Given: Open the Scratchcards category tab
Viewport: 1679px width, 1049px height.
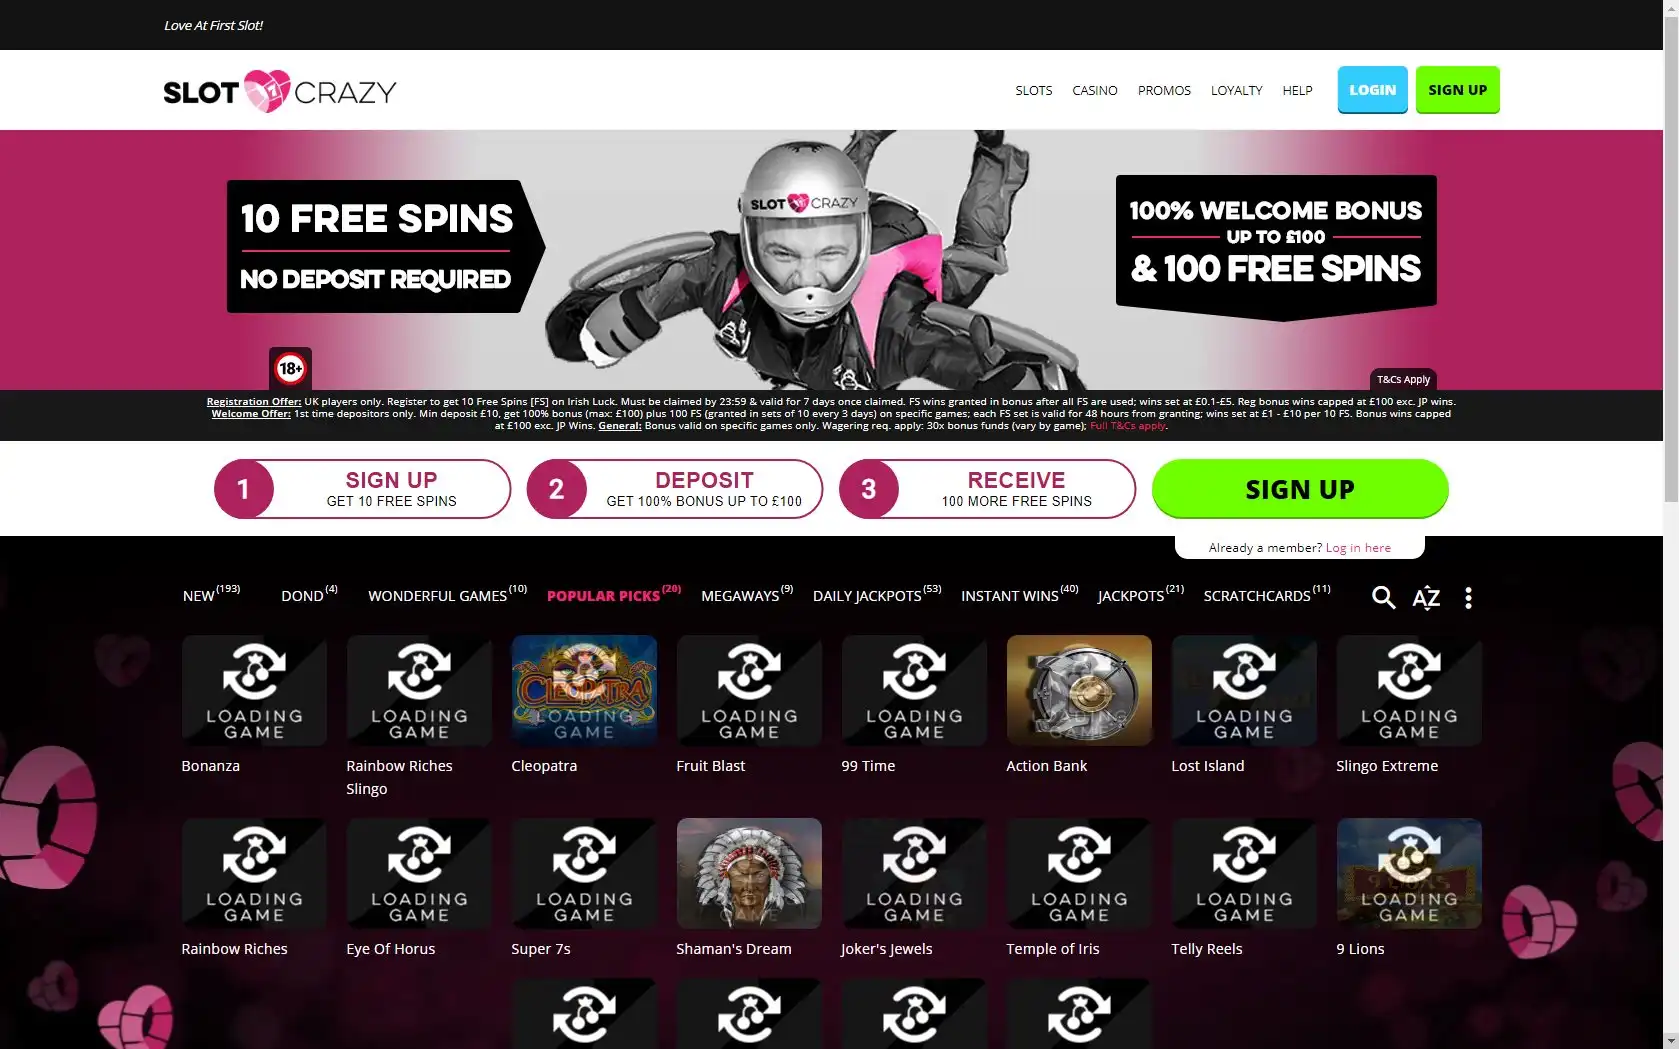Looking at the screenshot, I should click(x=1267, y=595).
